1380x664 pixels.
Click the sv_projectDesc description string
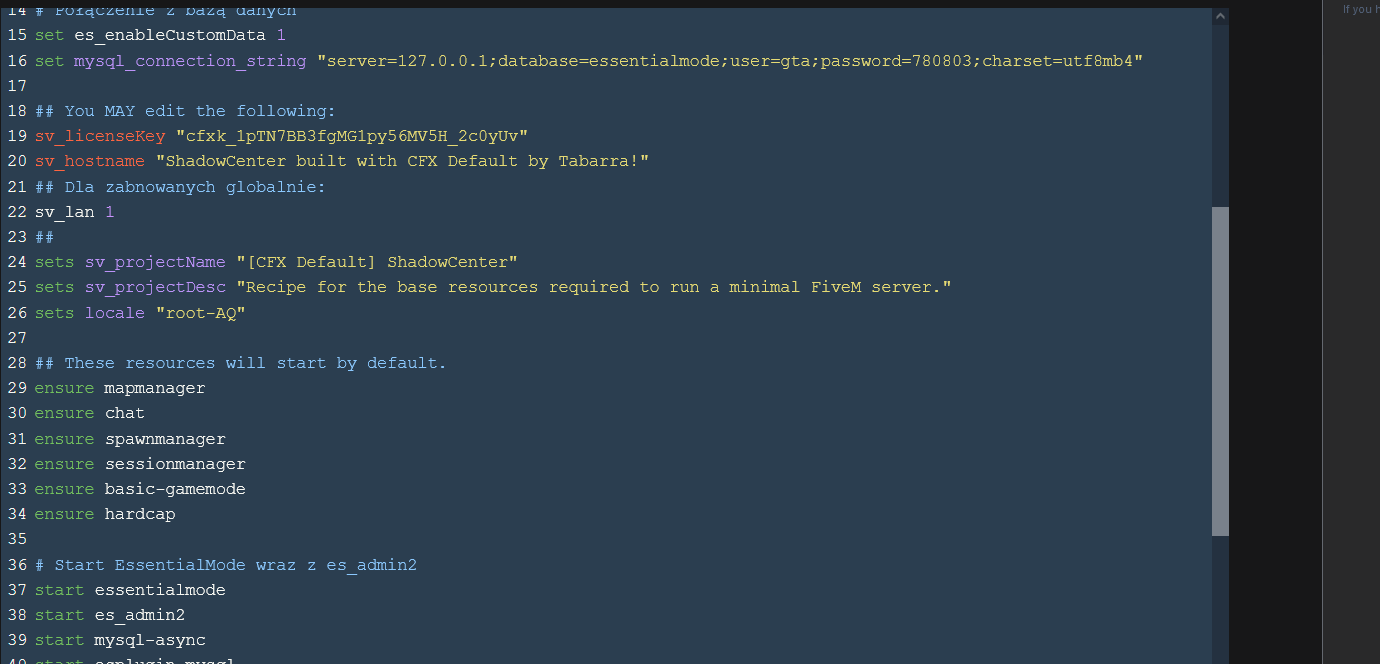(x=594, y=287)
